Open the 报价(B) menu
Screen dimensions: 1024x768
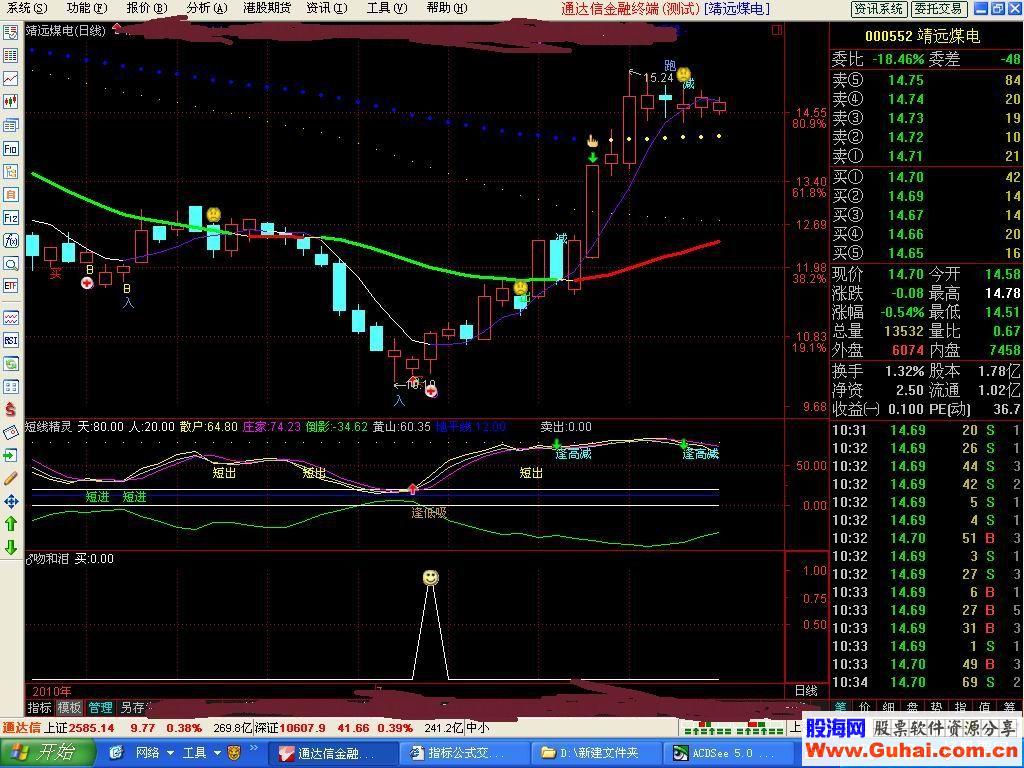click(147, 8)
